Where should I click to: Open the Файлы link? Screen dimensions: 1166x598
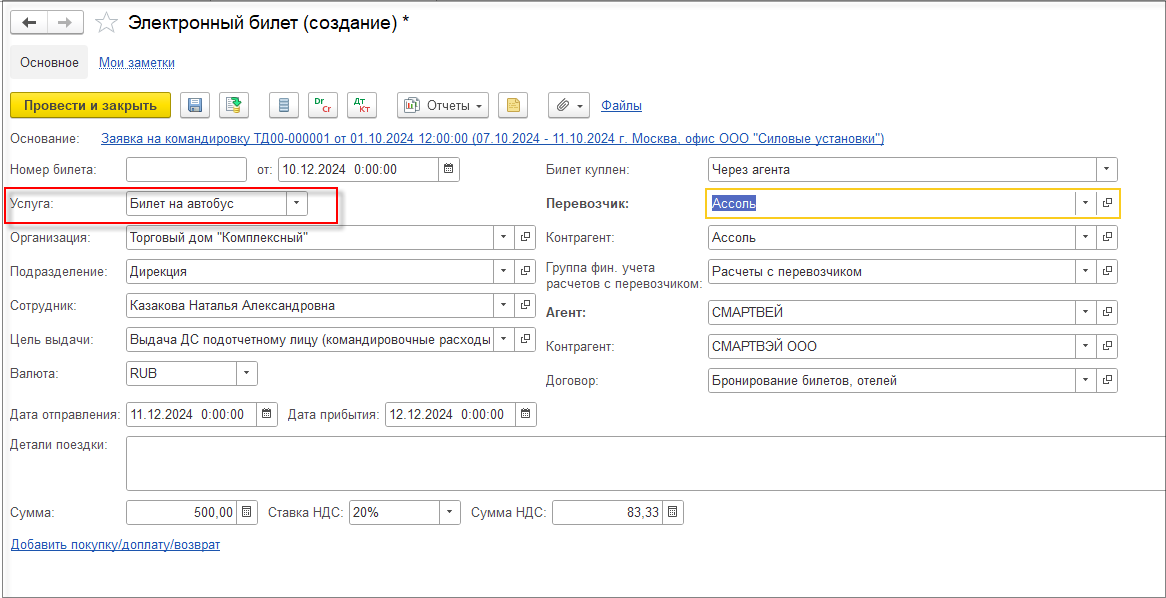pyautogui.click(x=622, y=106)
